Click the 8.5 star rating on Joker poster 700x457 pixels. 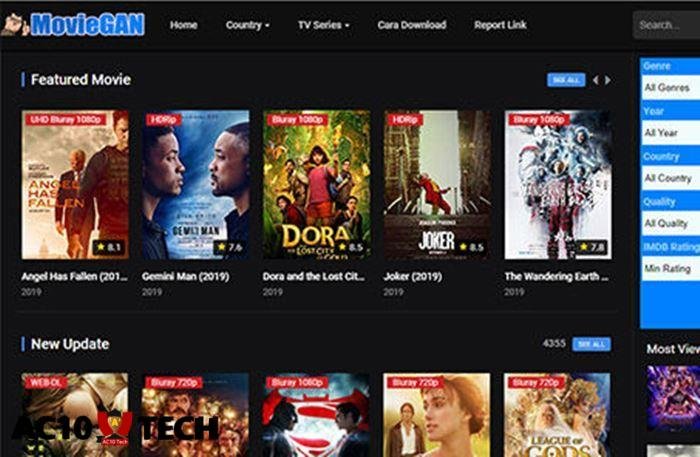pyautogui.click(x=469, y=246)
